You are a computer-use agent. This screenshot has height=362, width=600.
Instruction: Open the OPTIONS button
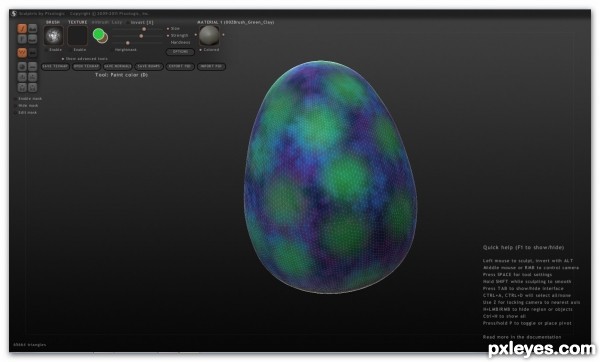[x=180, y=52]
